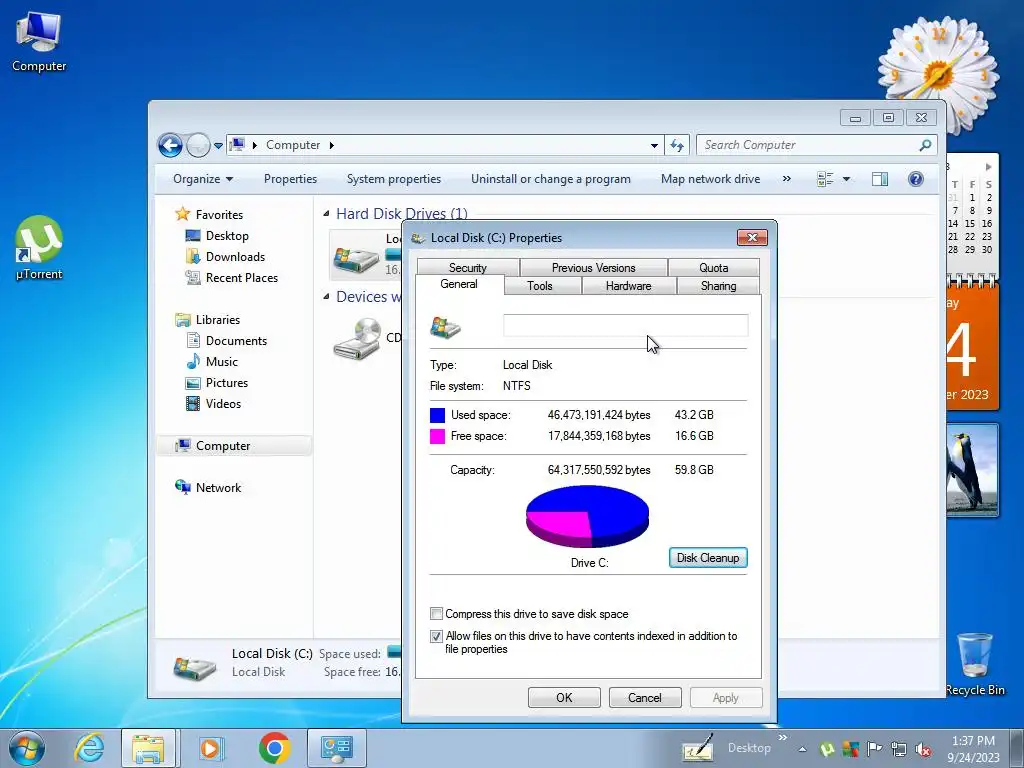Click the taskbar clock showing 1:37 PM
1024x768 pixels.
tap(973, 749)
